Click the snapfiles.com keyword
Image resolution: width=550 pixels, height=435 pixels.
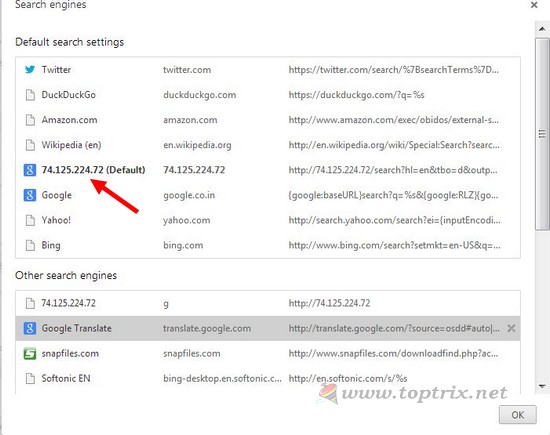(192, 354)
